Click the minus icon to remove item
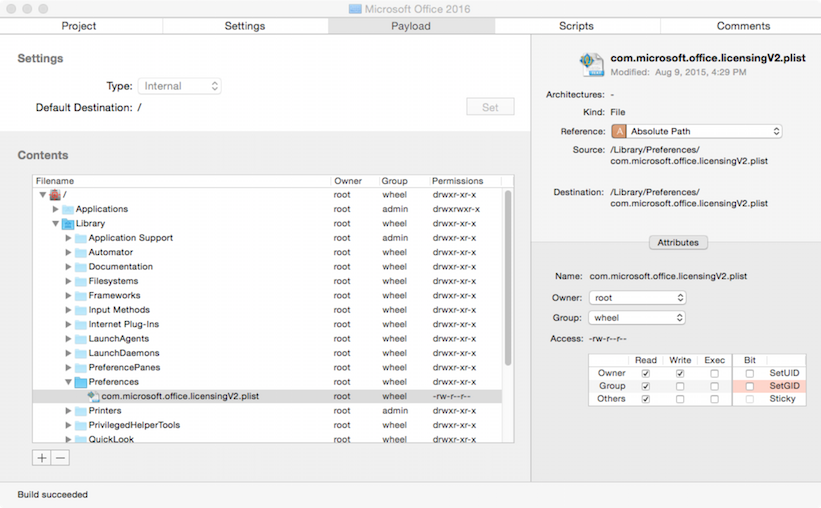 tap(61, 458)
